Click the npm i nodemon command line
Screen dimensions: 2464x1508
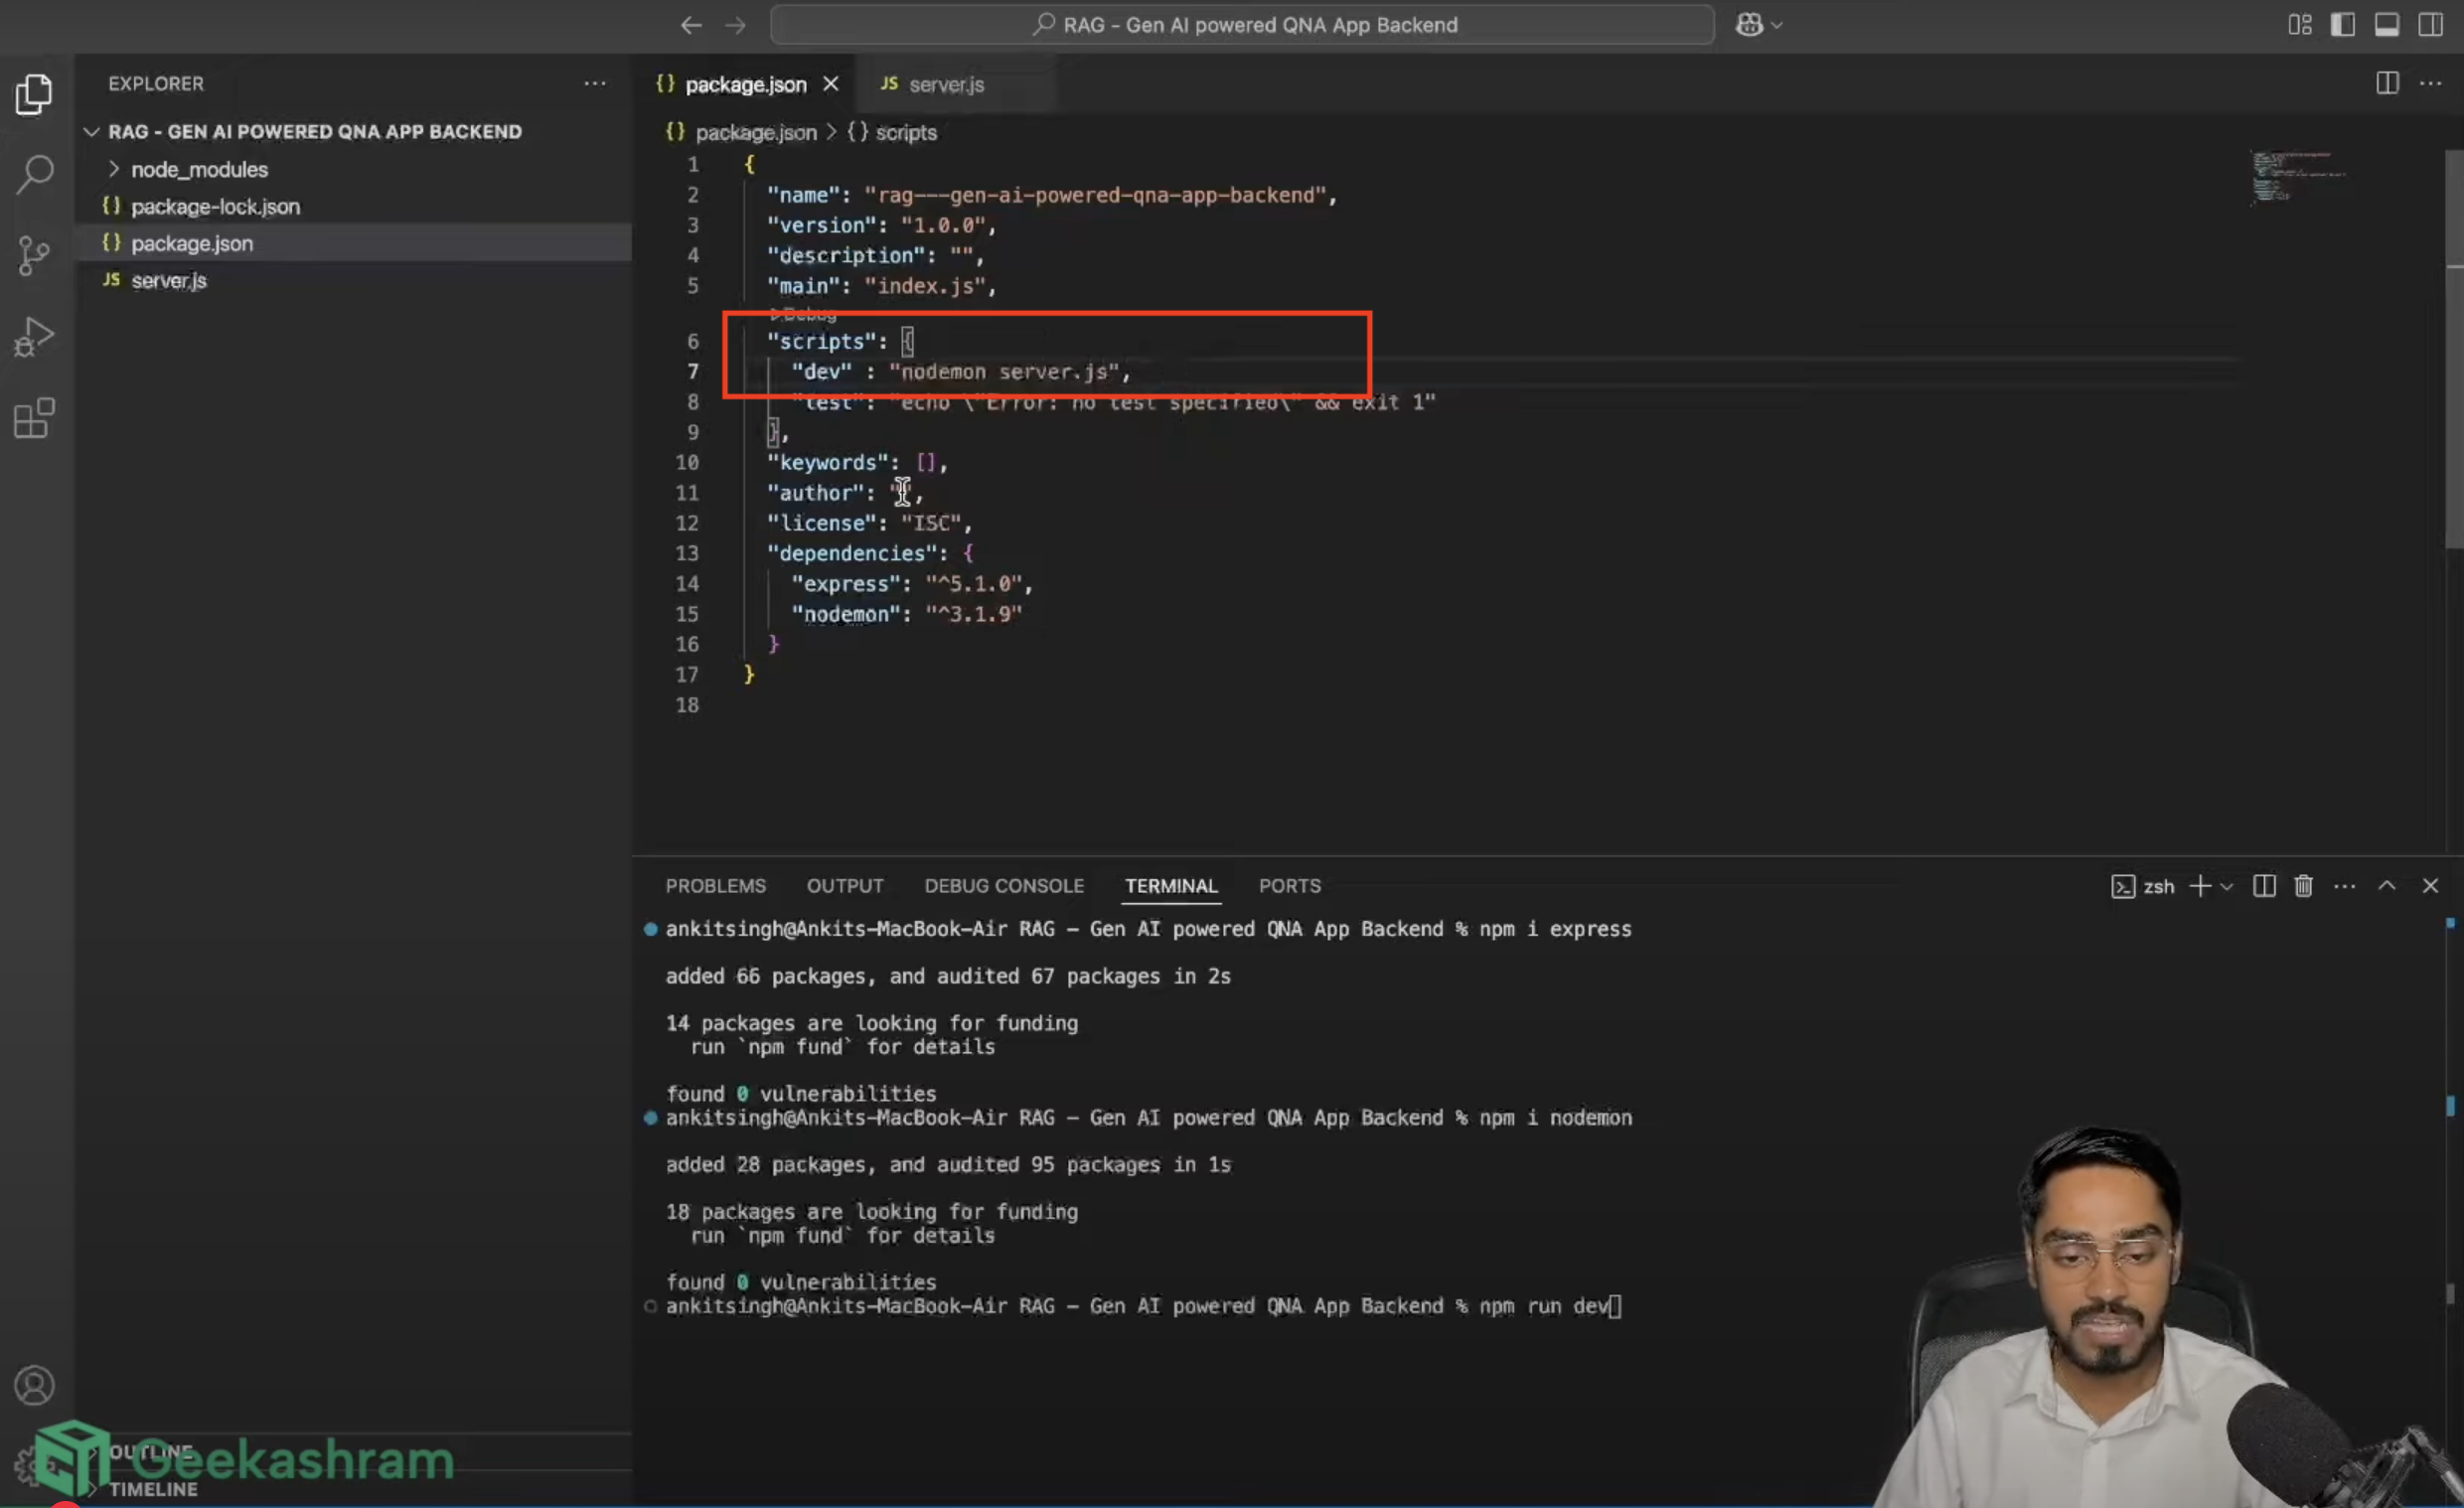coord(1148,1118)
